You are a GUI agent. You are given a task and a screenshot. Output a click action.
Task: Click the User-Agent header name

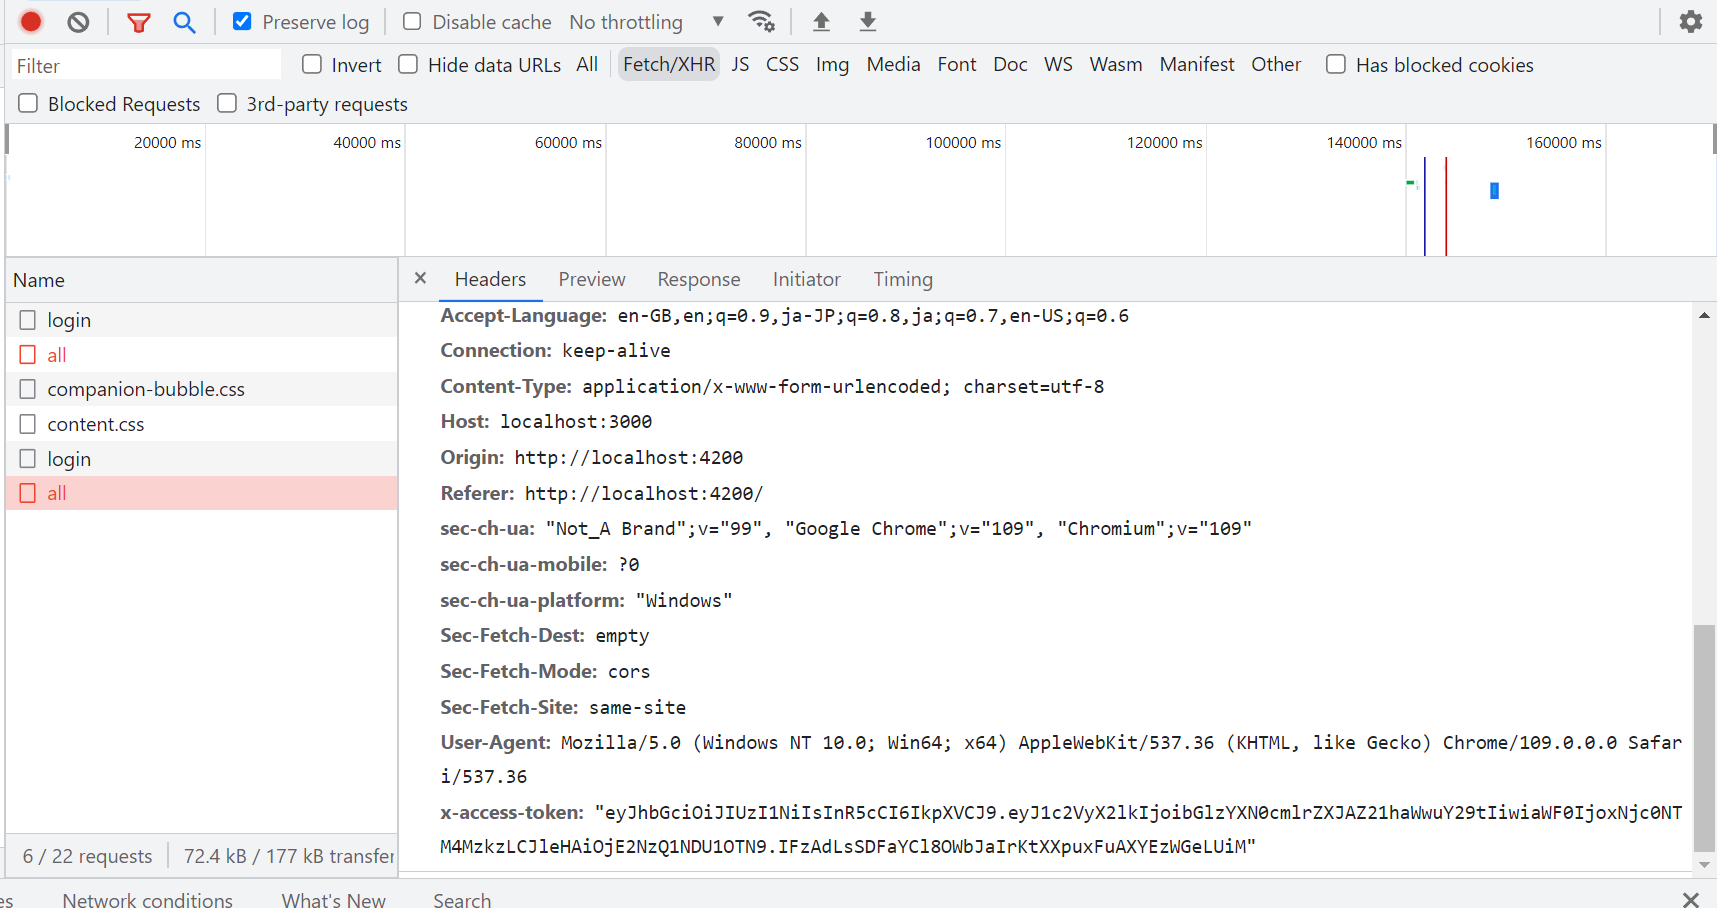pos(495,742)
